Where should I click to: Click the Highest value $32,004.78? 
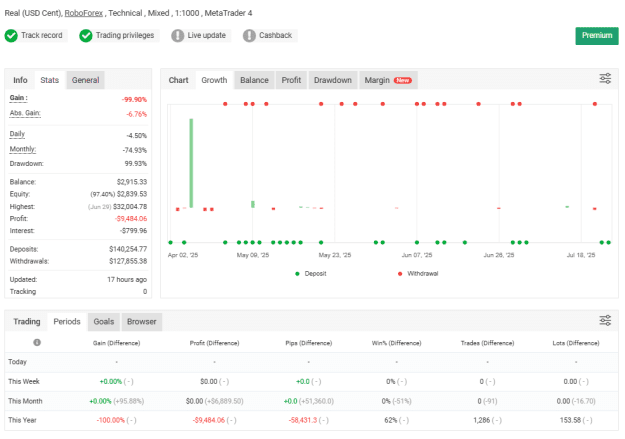tap(130, 207)
